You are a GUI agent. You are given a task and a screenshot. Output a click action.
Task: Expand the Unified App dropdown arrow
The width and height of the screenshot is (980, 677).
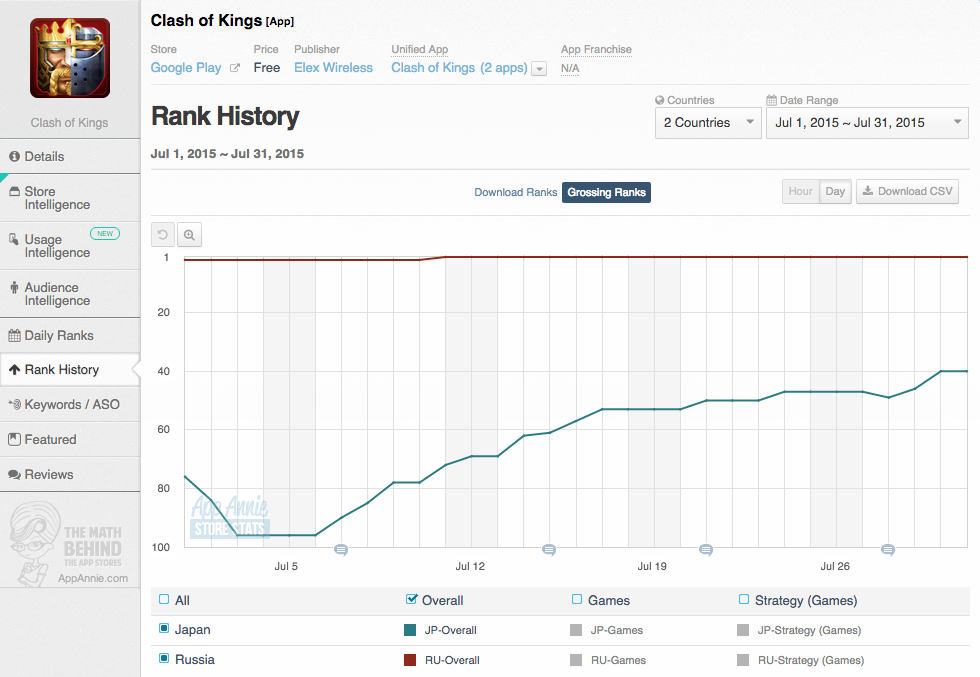click(539, 69)
